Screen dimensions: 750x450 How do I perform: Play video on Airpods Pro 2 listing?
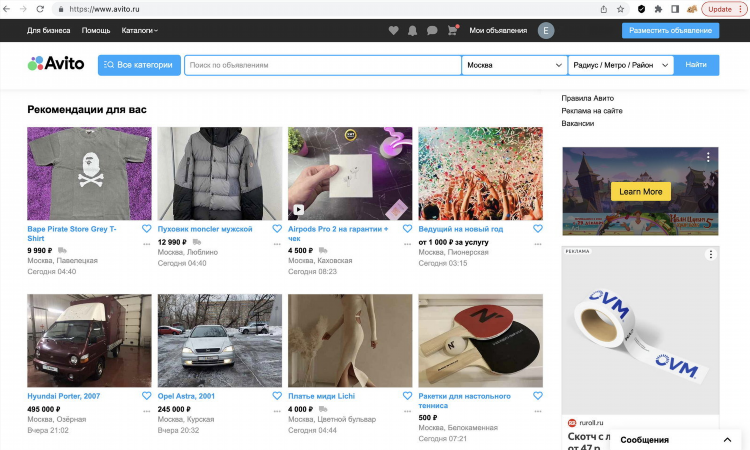(x=298, y=209)
